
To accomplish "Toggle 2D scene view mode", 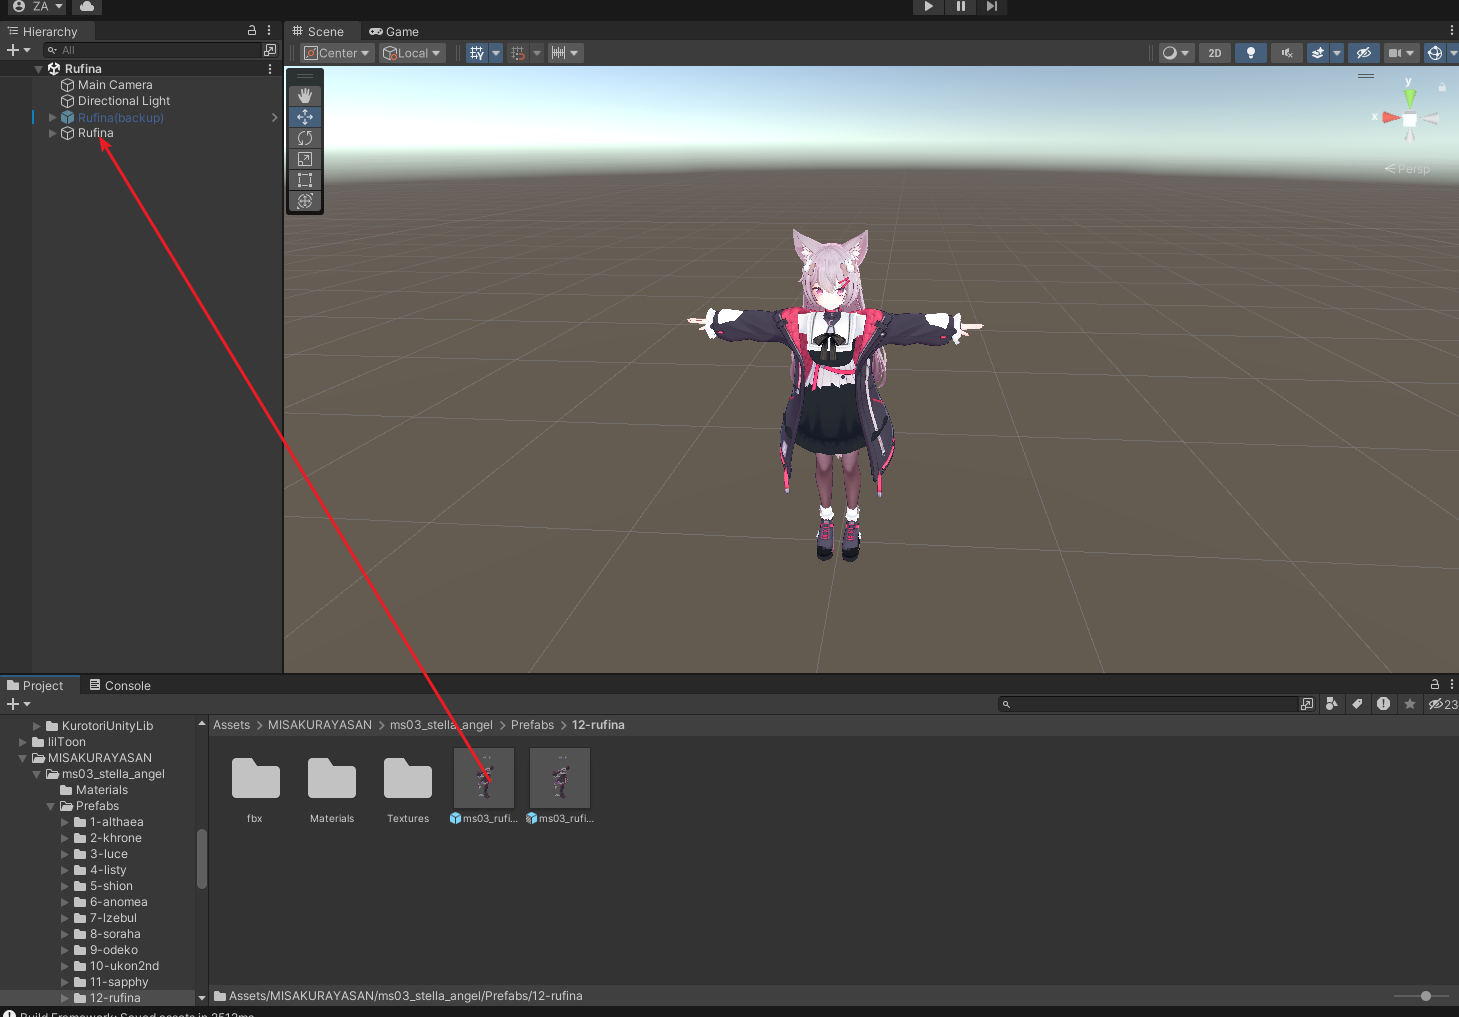I will [1214, 53].
